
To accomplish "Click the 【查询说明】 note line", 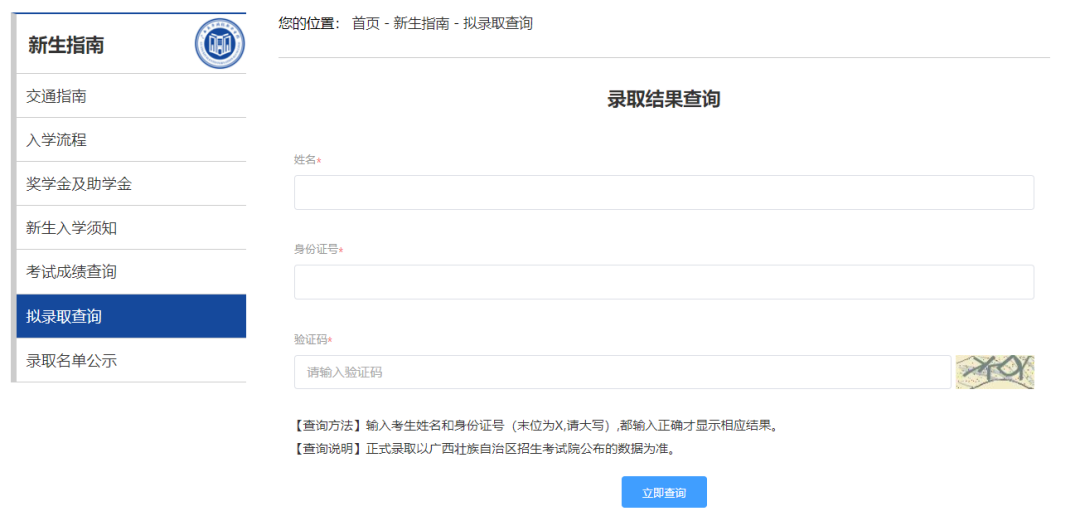I will 484,449.
